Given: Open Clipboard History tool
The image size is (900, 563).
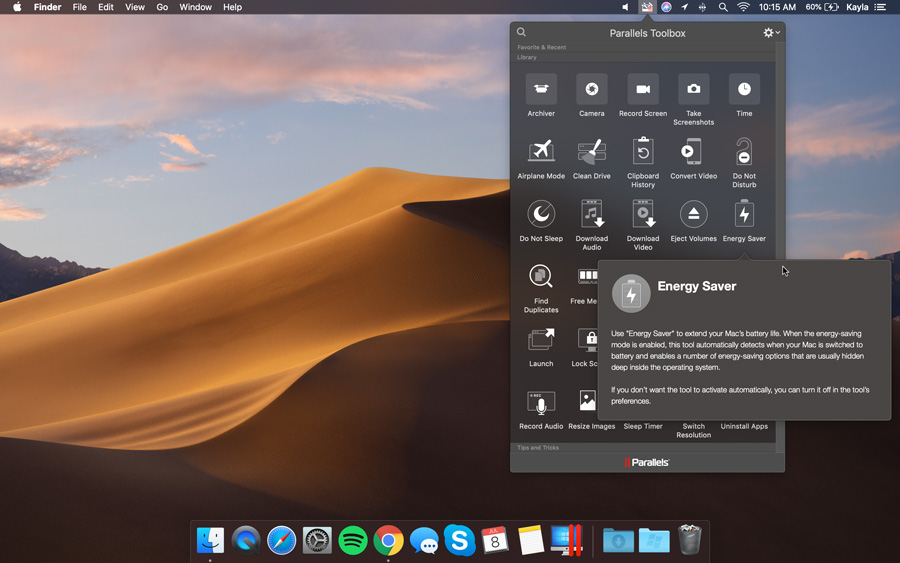Looking at the screenshot, I should pyautogui.click(x=643, y=152).
